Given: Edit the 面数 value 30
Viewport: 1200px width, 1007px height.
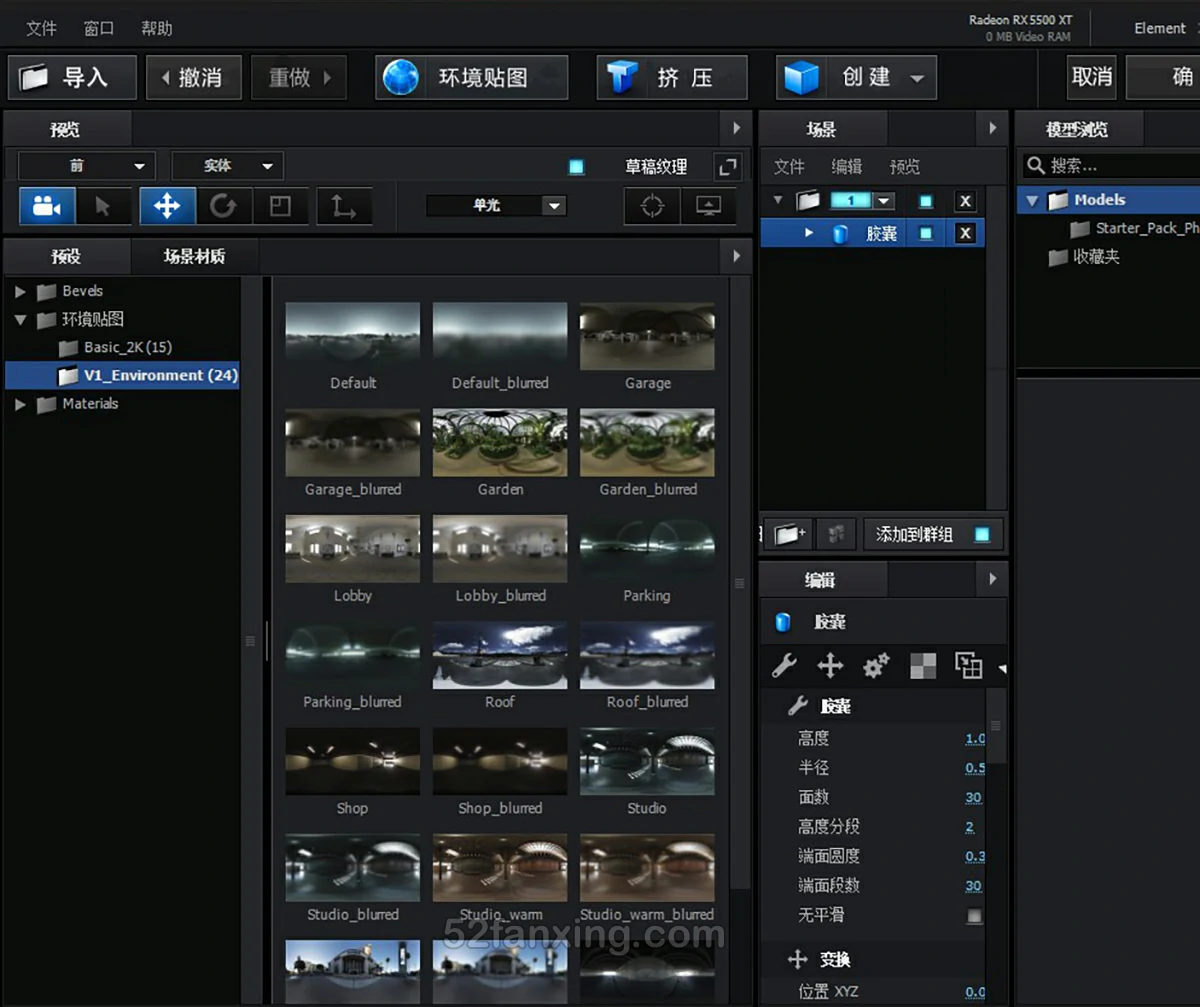Looking at the screenshot, I should coord(973,798).
